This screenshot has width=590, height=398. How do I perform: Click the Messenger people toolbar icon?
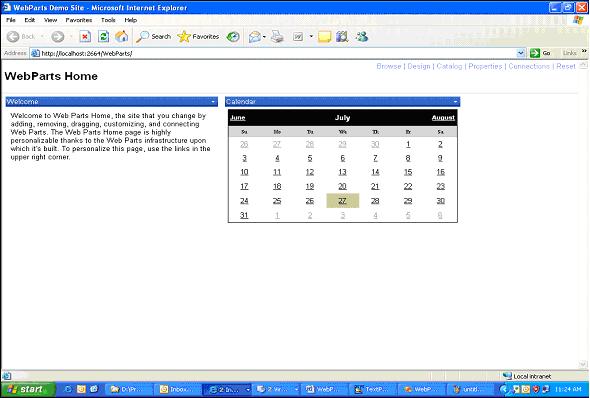[x=361, y=36]
